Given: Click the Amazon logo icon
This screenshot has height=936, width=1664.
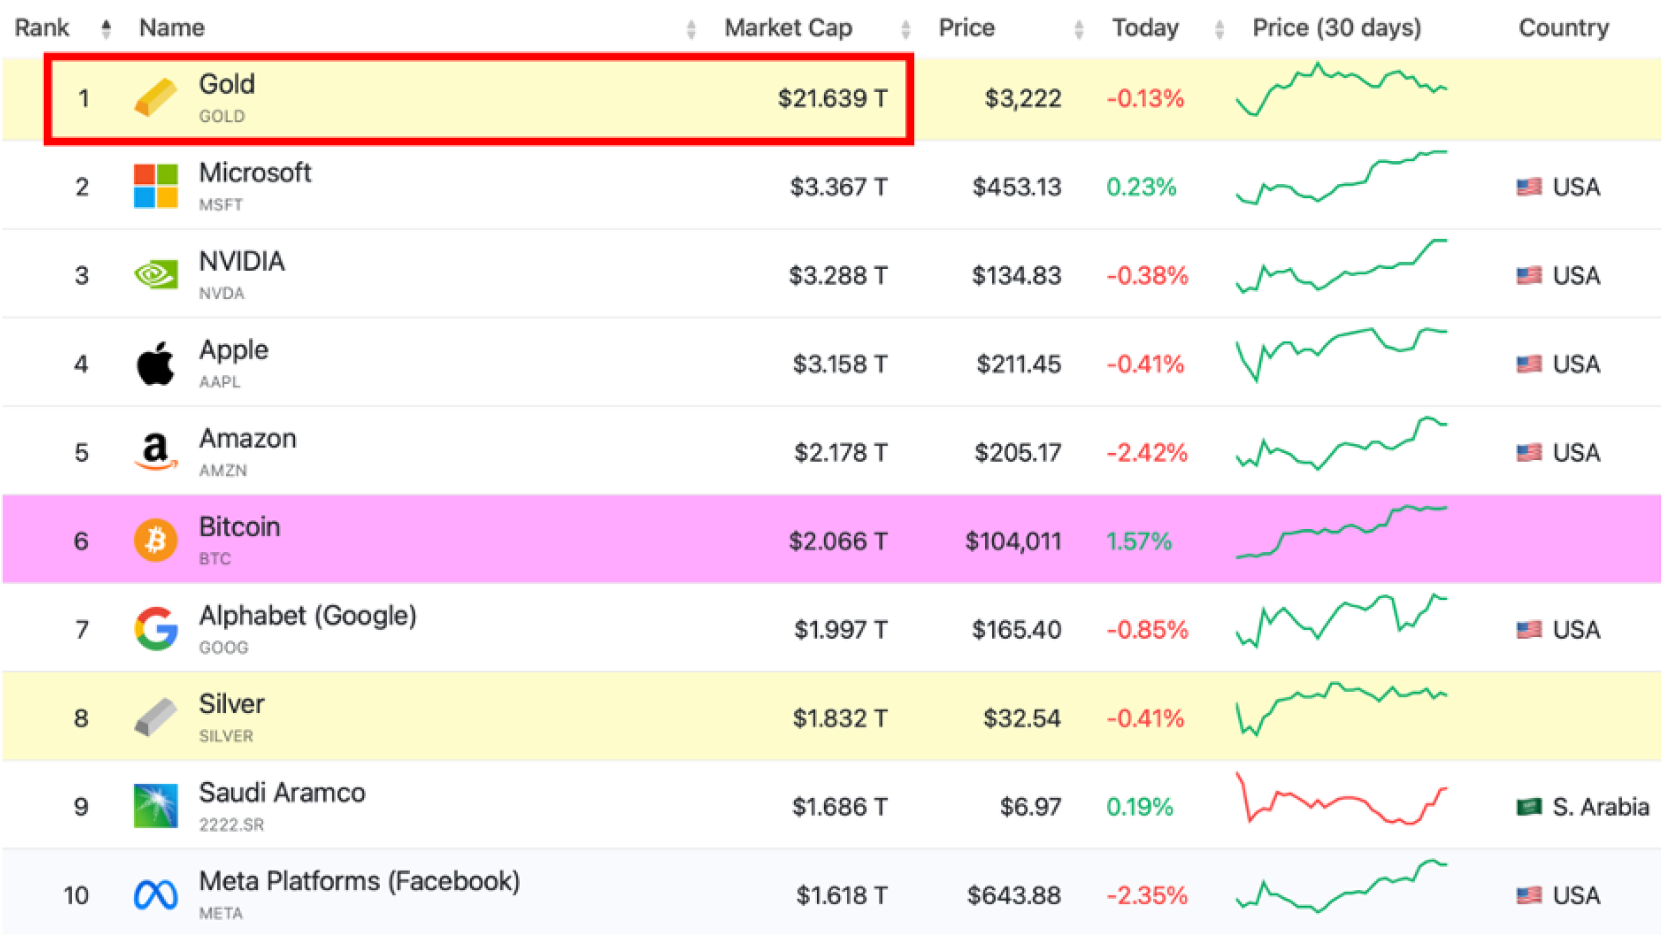Looking at the screenshot, I should coord(155,452).
